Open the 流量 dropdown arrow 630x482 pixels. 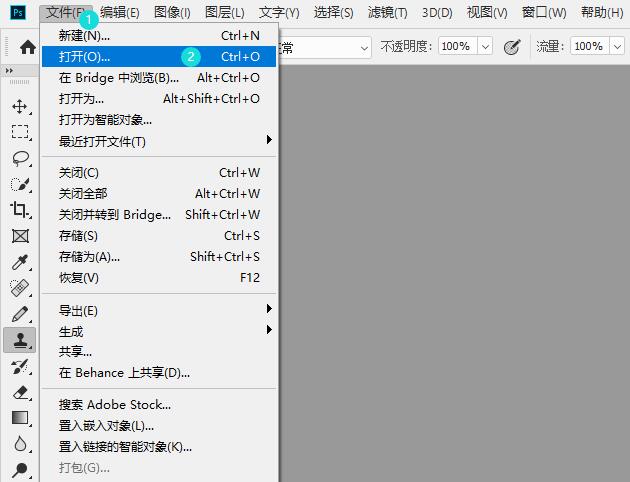pyautogui.click(x=618, y=47)
